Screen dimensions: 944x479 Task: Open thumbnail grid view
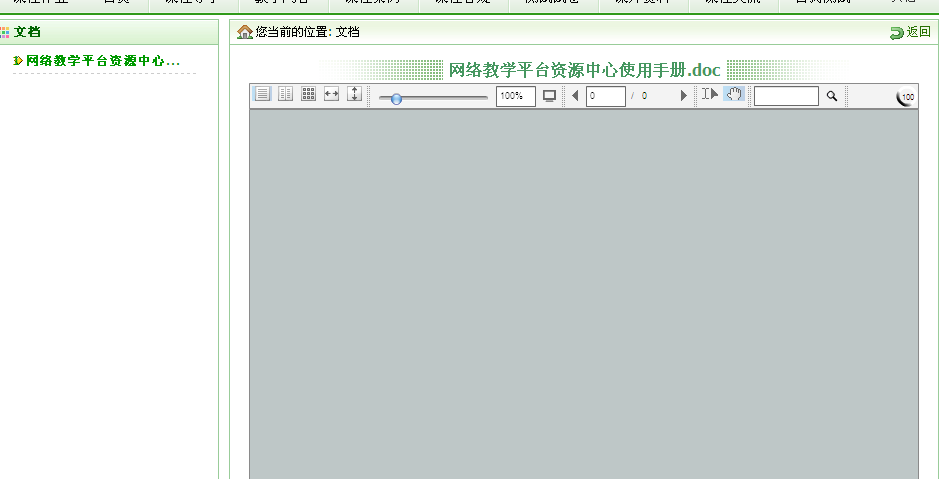308,95
